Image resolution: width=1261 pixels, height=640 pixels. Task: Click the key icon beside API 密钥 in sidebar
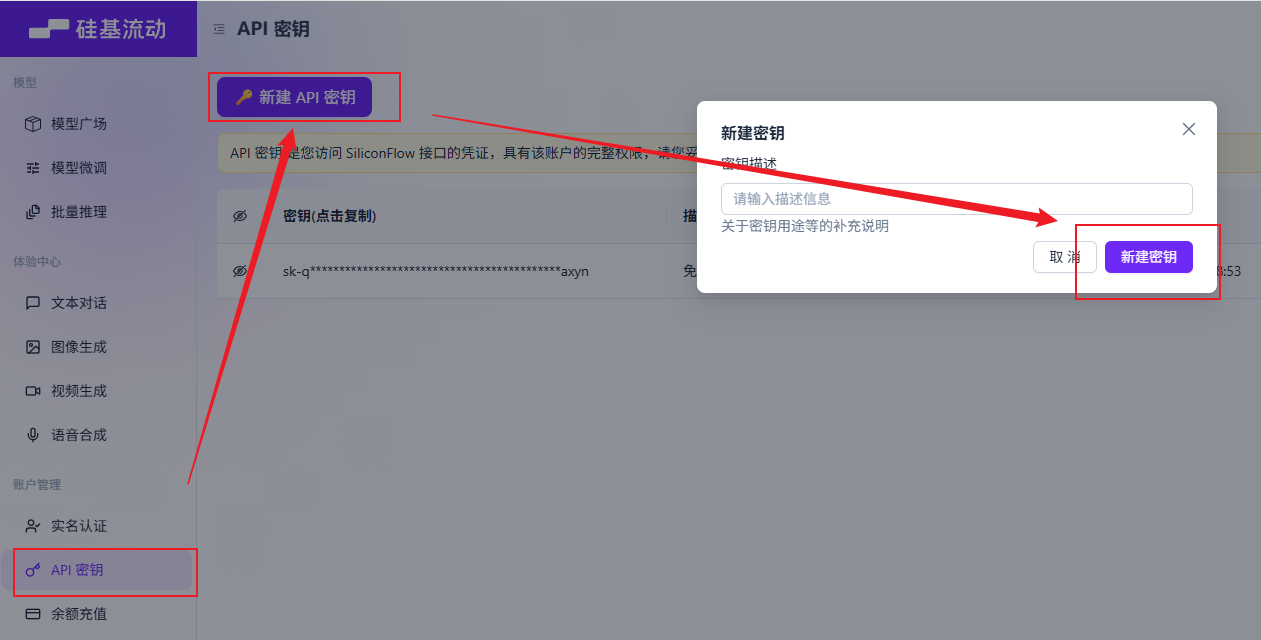(33, 570)
